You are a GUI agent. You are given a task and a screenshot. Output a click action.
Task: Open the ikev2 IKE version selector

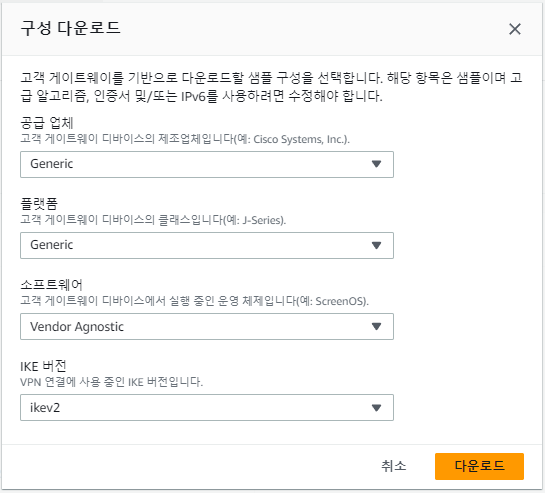tap(207, 407)
